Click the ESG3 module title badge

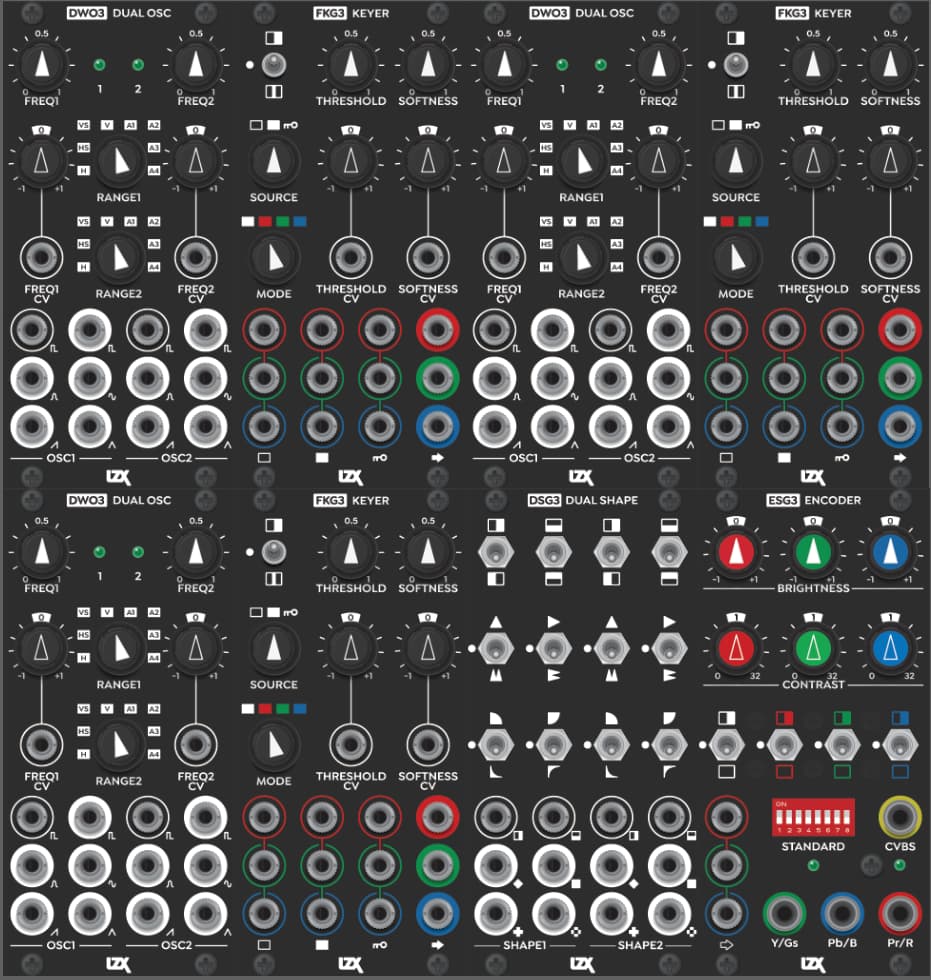[783, 500]
